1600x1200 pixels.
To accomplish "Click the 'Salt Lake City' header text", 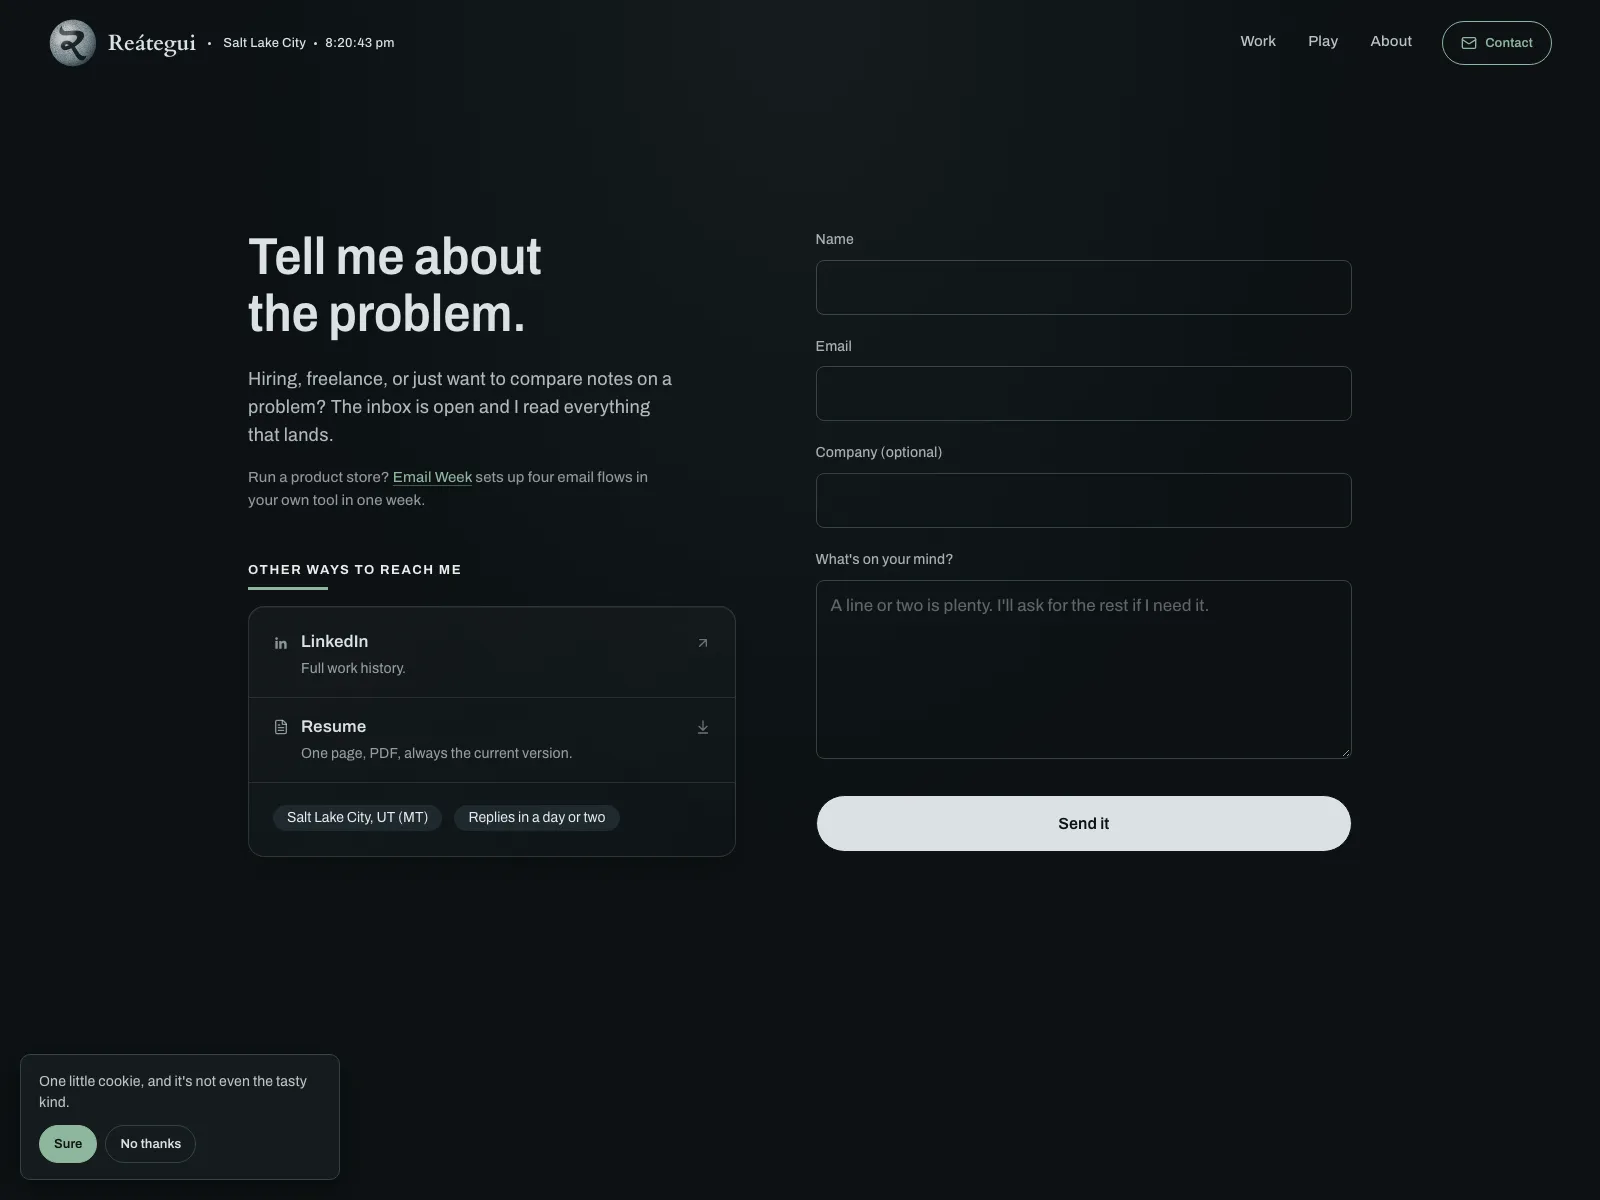I will [x=264, y=43].
